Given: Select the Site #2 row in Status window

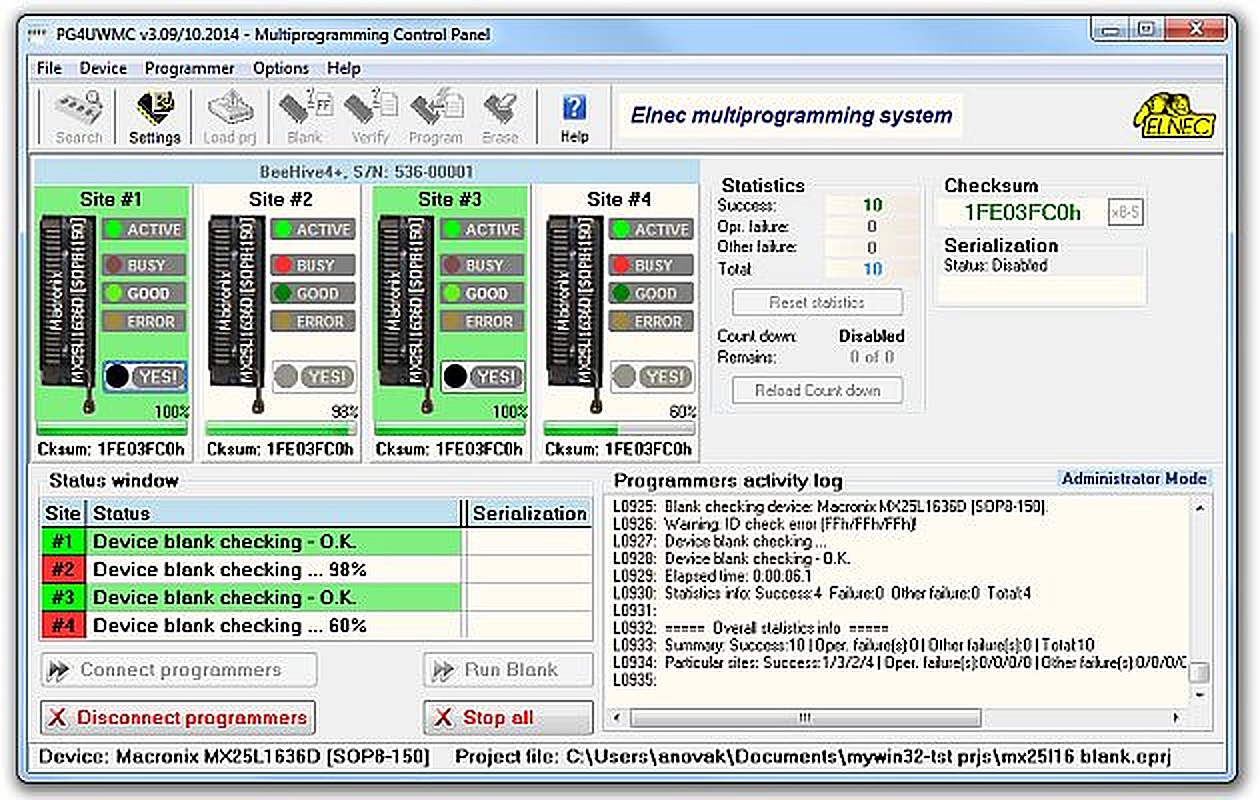Looking at the screenshot, I should (275, 570).
